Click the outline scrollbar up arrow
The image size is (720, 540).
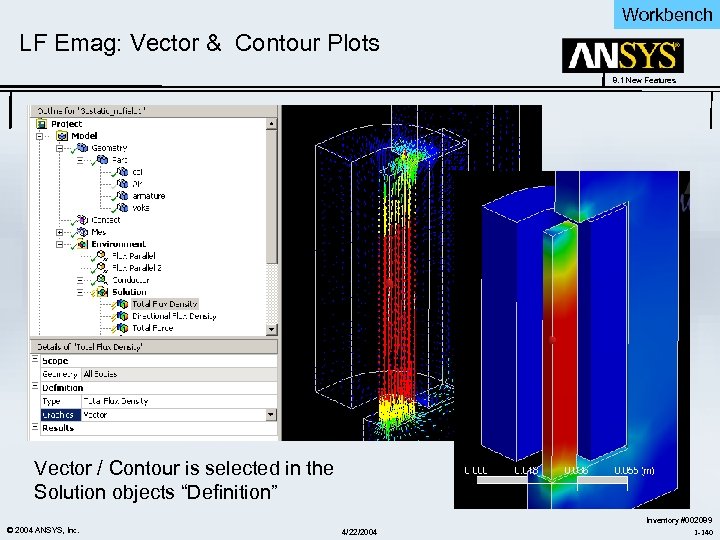271,124
